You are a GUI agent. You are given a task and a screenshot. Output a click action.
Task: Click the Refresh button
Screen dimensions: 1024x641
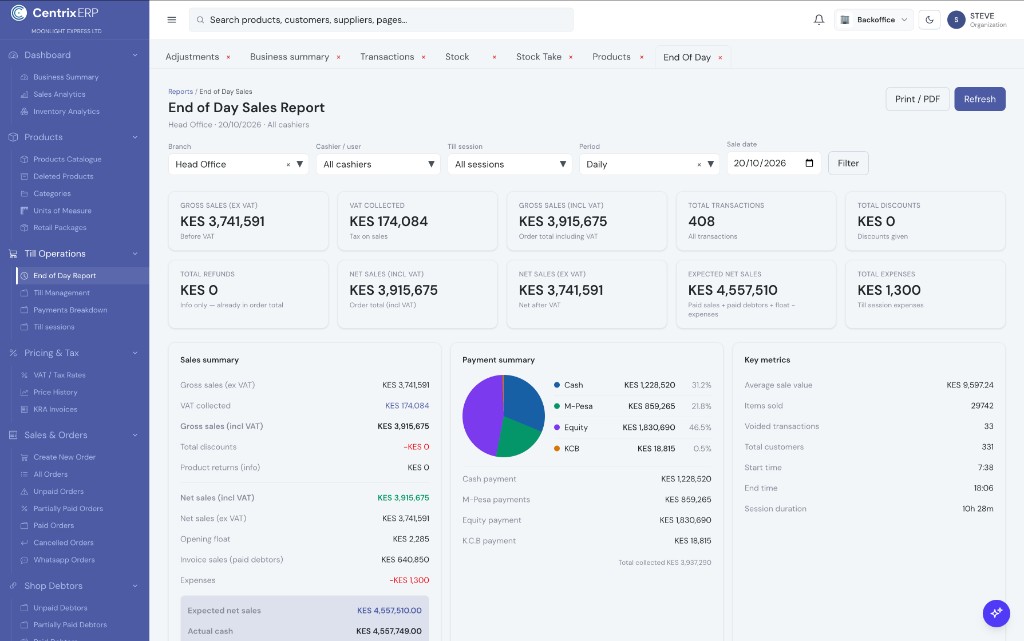pyautogui.click(x=980, y=99)
